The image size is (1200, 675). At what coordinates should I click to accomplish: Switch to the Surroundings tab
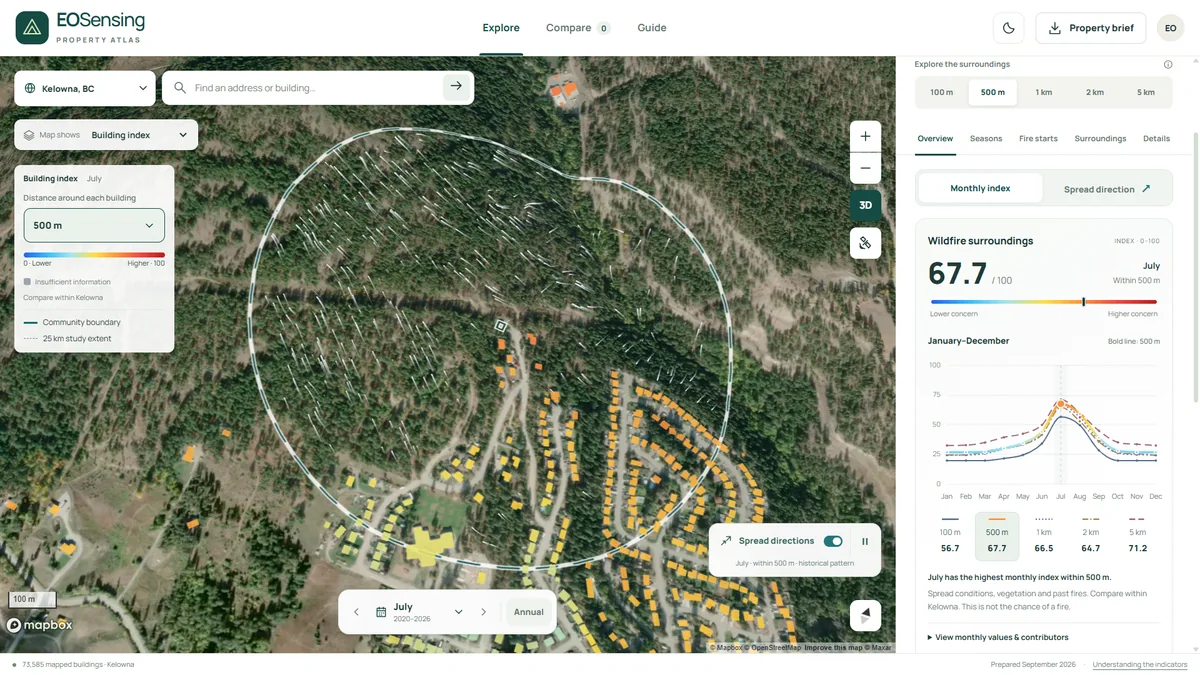pyautogui.click(x=1100, y=139)
